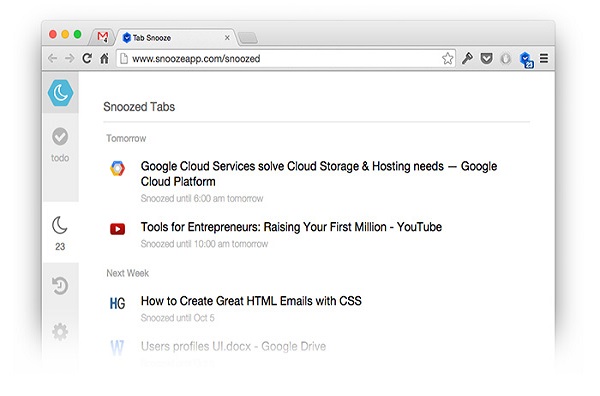Viewport: 600px width, 396px height.
Task: Click 'Snoozed until 10:00 am tomorrow' text
Action: coord(204,244)
